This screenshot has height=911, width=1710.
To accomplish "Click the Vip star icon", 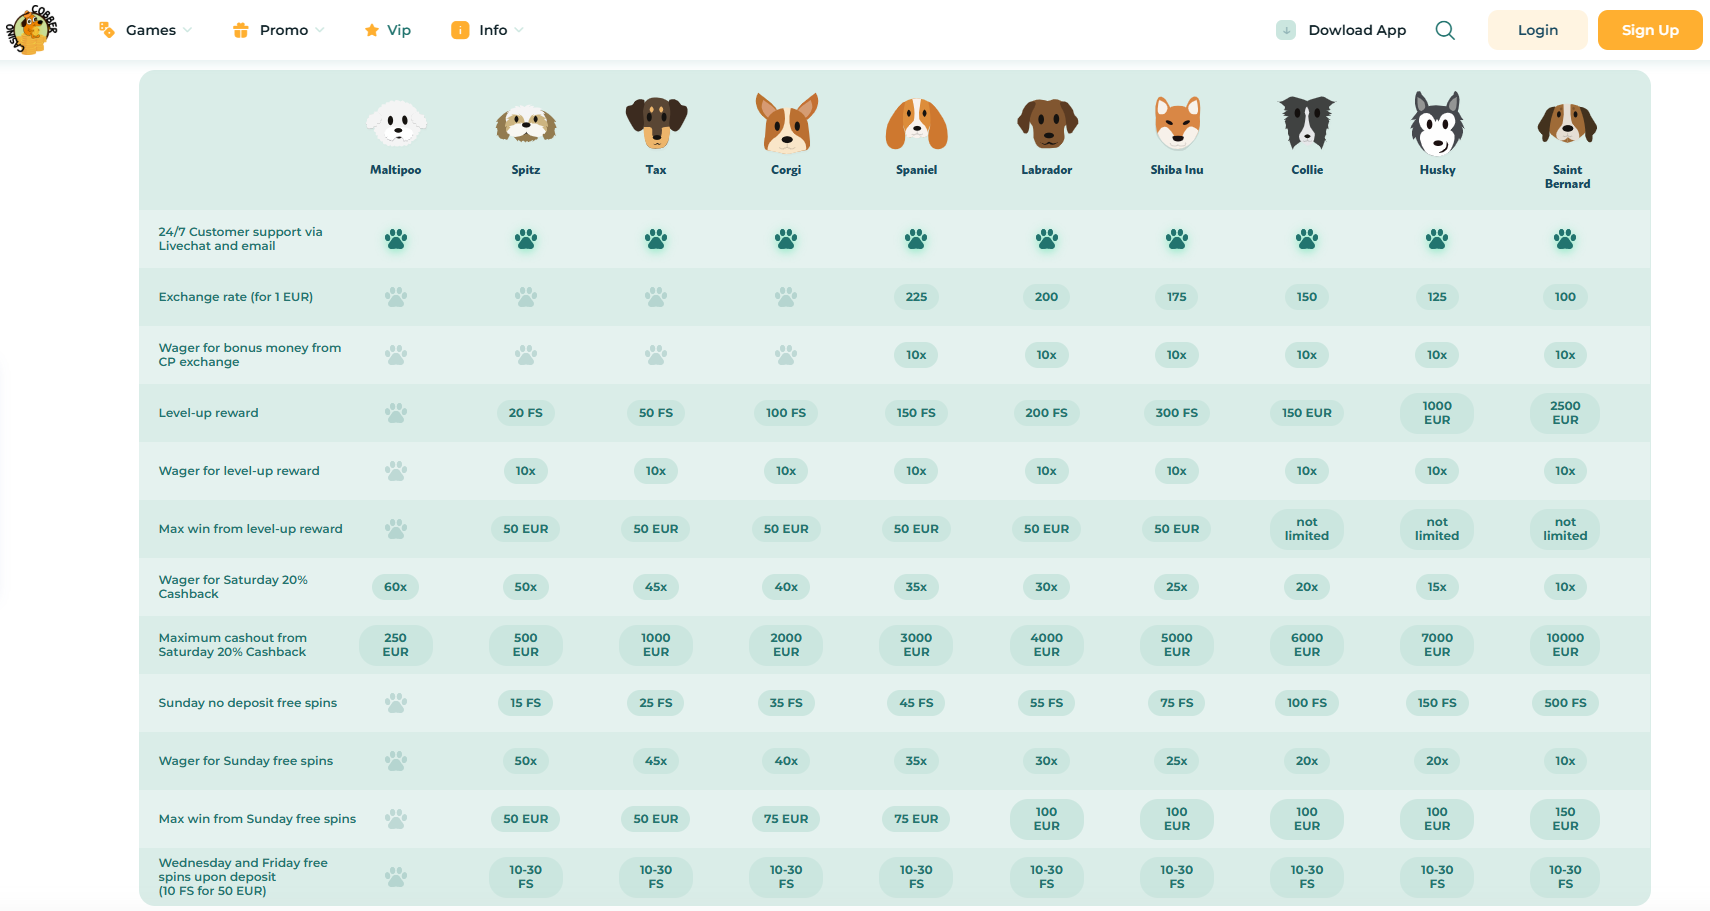I will pos(372,30).
